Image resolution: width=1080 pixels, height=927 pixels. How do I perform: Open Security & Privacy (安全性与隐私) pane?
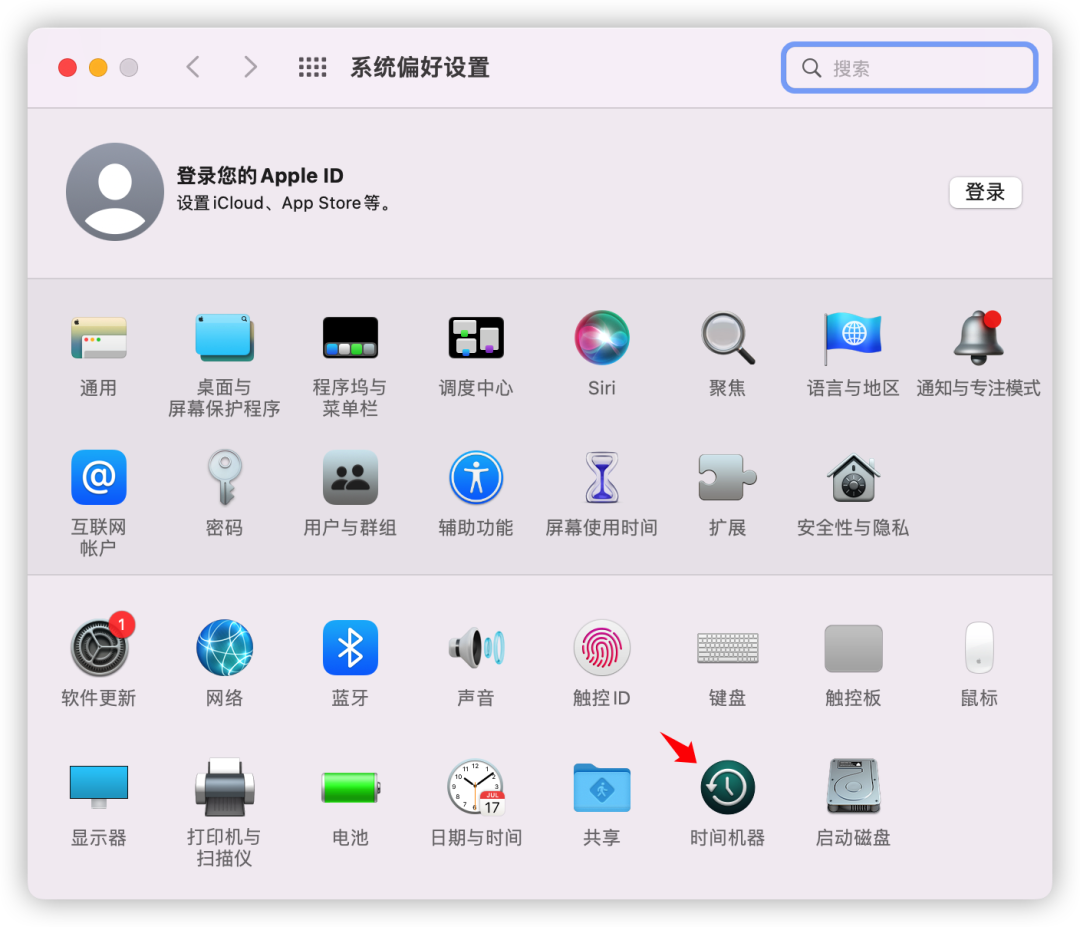click(852, 478)
